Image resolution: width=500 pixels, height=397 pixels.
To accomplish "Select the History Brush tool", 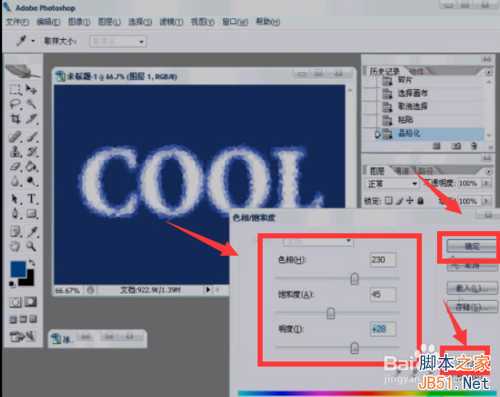I will click(x=31, y=152).
